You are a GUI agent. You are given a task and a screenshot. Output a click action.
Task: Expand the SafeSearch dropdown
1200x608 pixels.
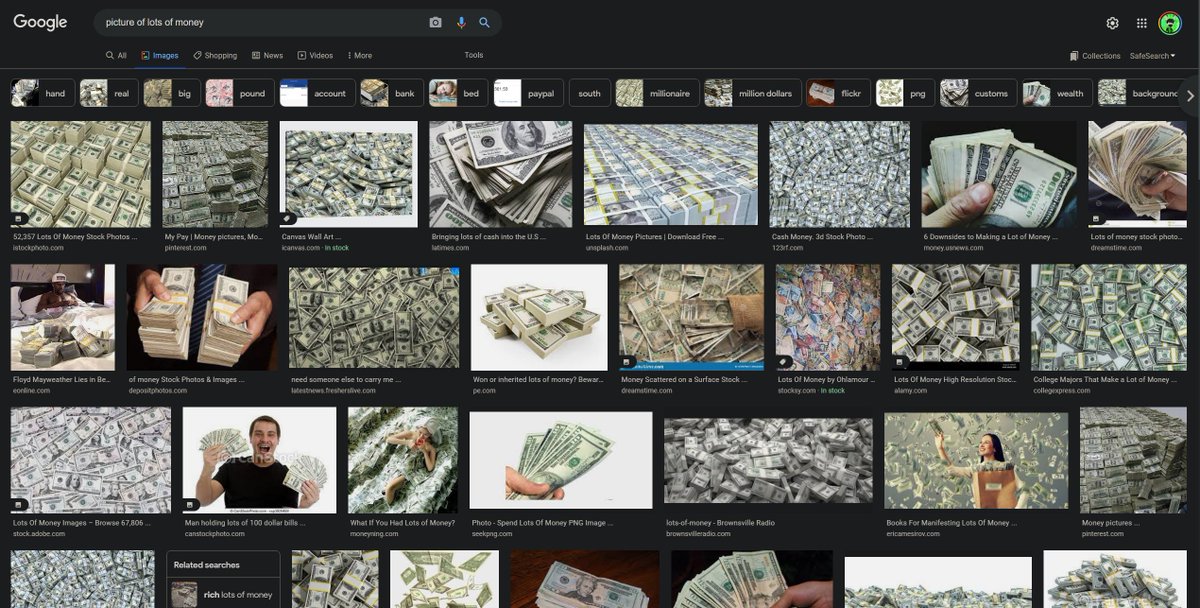pos(1152,56)
